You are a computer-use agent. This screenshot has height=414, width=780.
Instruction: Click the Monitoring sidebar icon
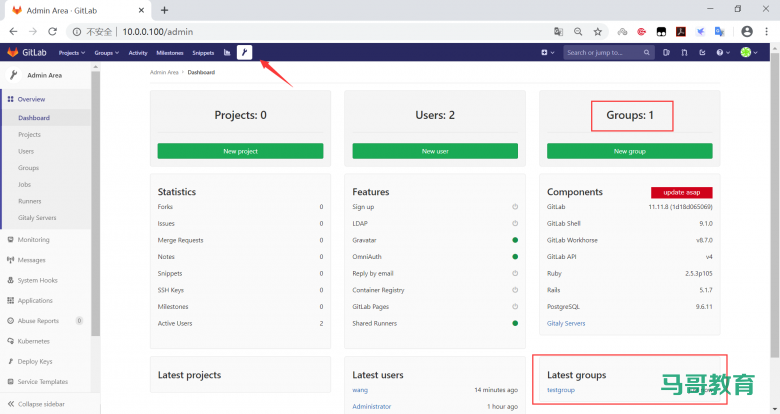(x=10, y=239)
